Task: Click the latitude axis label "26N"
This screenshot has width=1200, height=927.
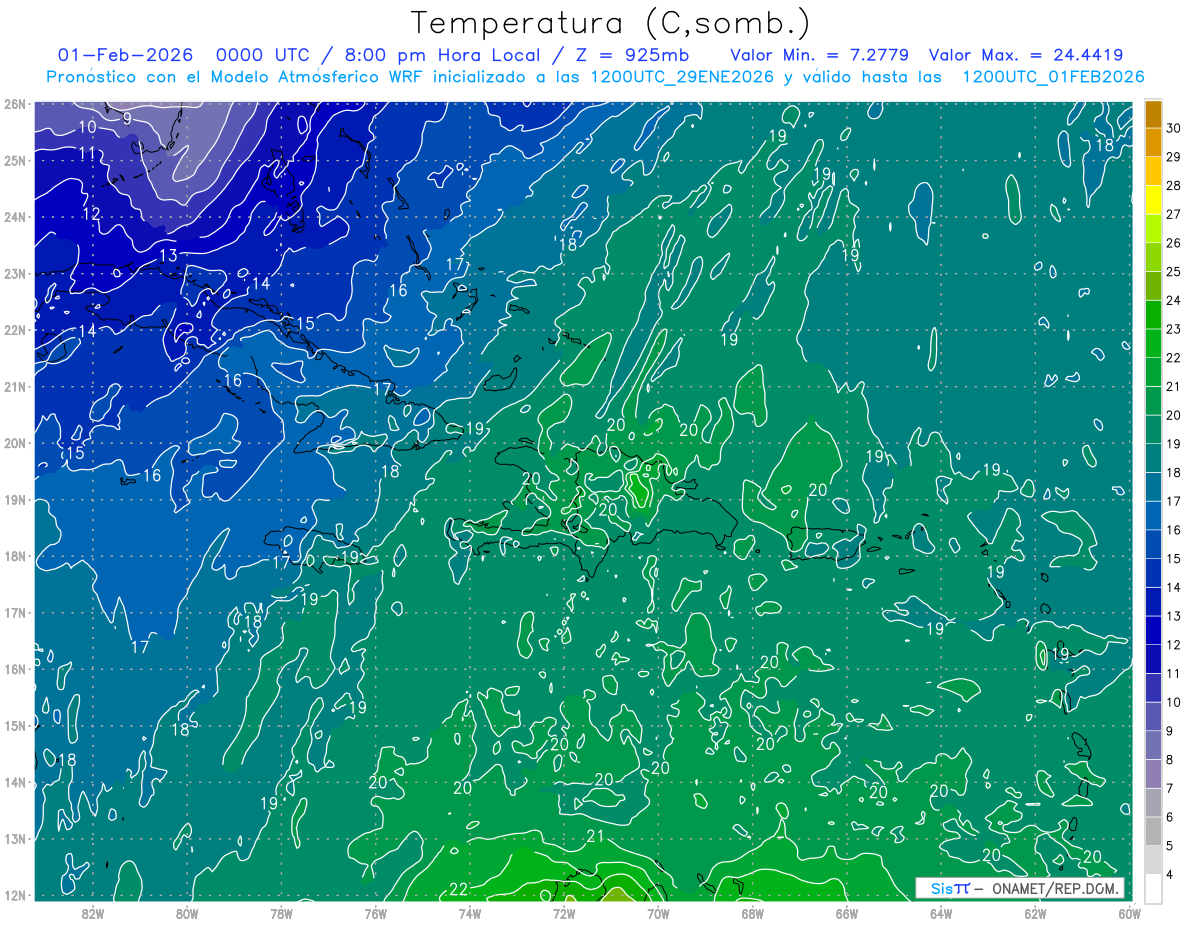Action: (15, 104)
